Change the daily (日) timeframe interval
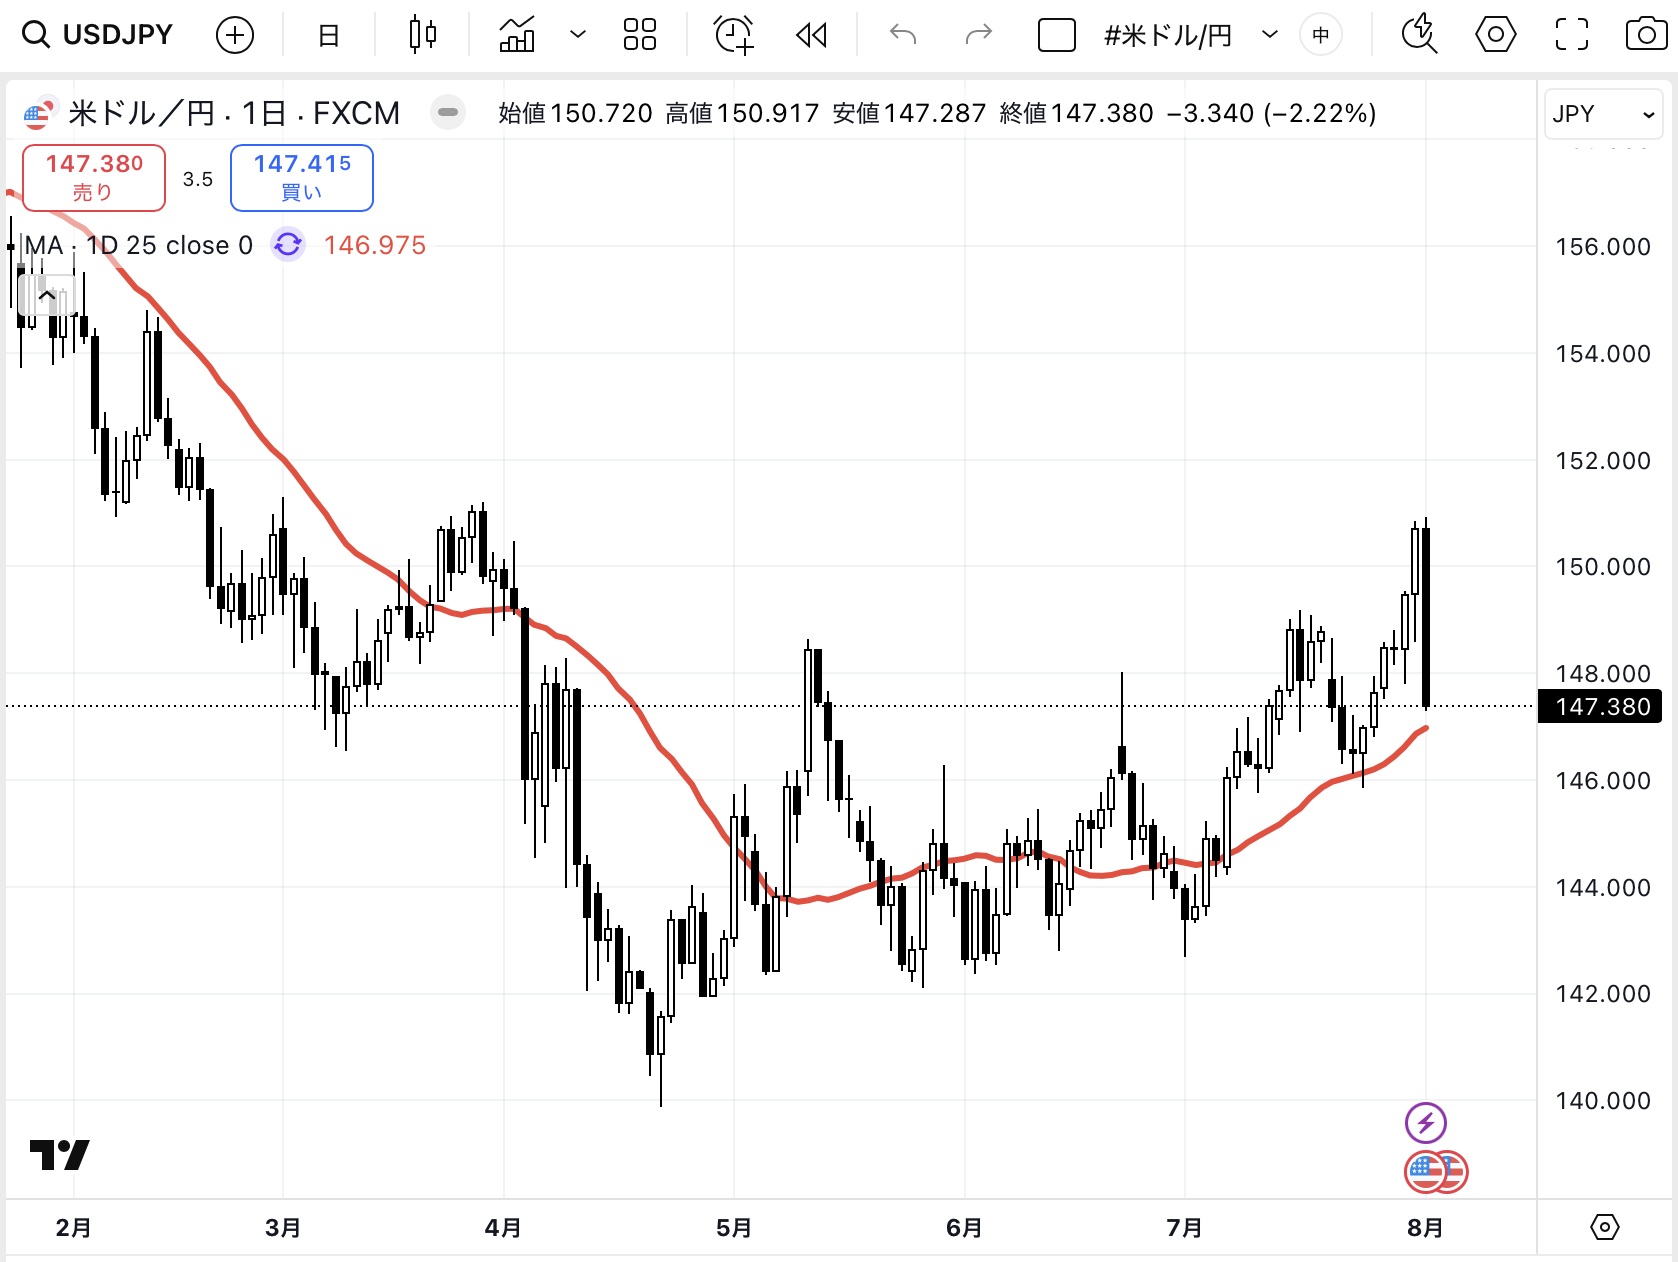Viewport: 1678px width, 1262px height. coord(328,36)
